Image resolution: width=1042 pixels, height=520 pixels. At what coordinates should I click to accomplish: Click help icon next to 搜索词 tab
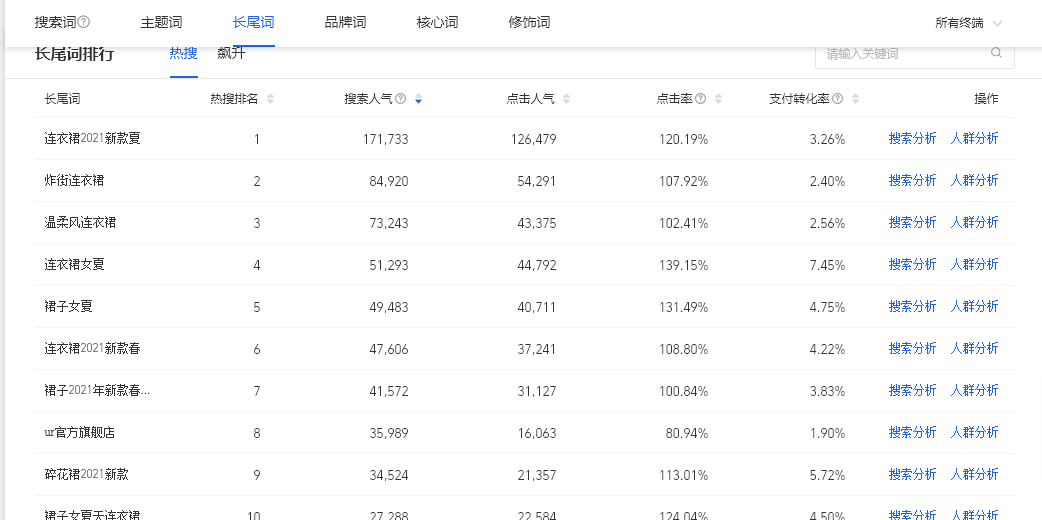(84, 23)
